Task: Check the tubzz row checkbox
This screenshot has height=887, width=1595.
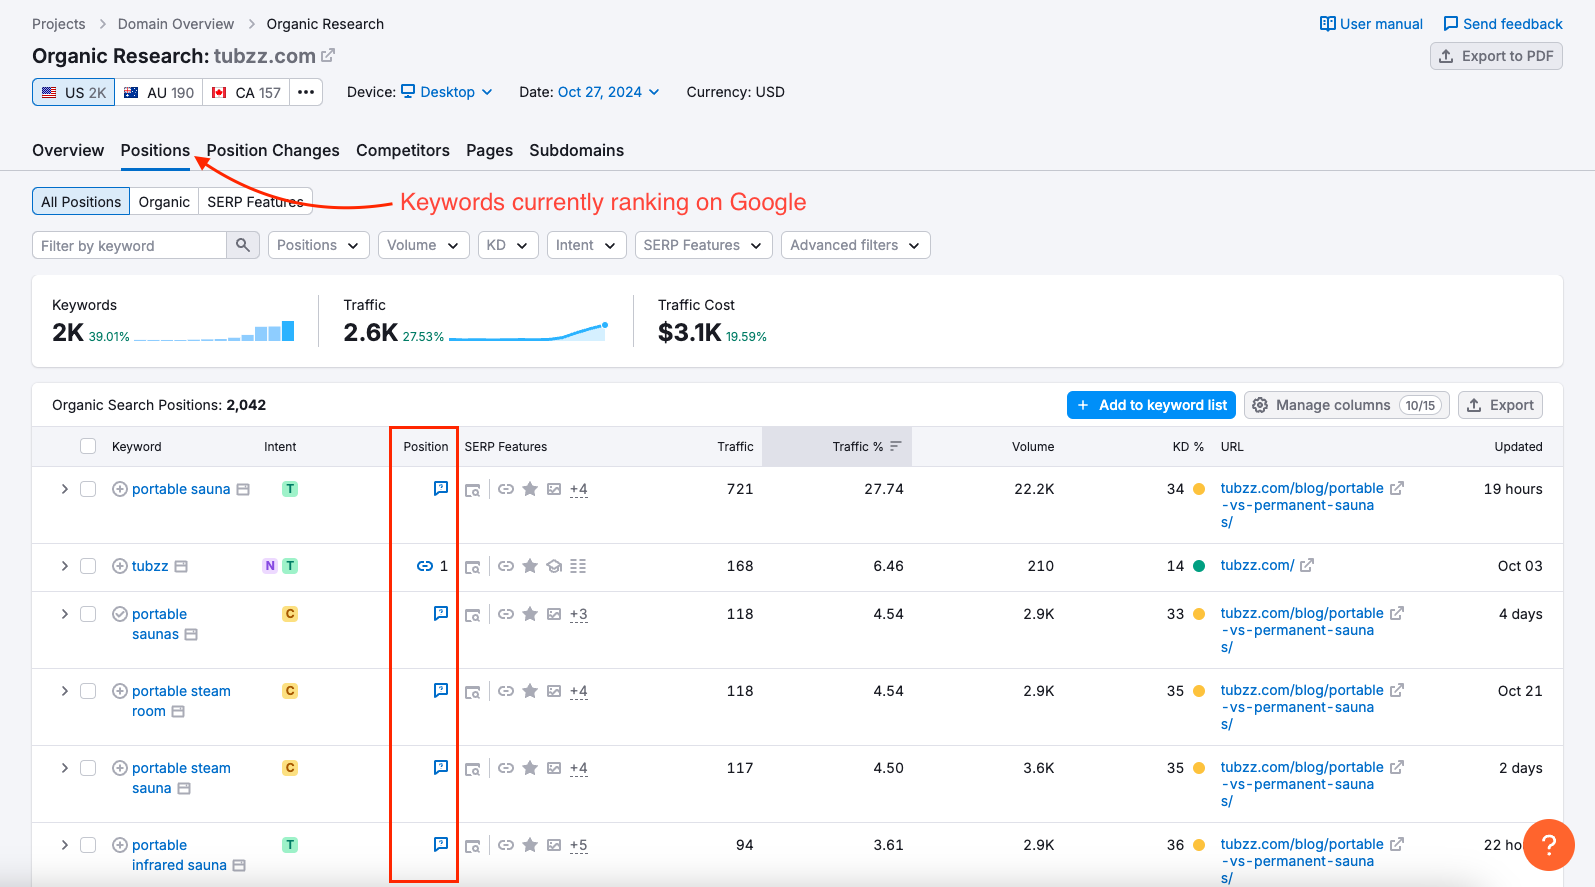Action: point(88,566)
